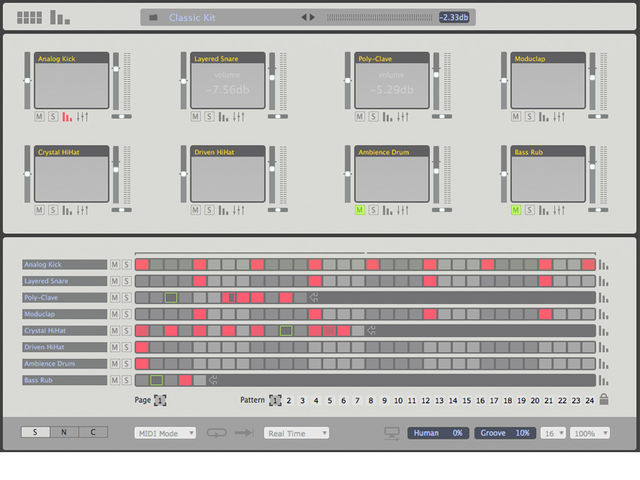
Task: Open the mixer bars view icon
Action: tap(60, 17)
